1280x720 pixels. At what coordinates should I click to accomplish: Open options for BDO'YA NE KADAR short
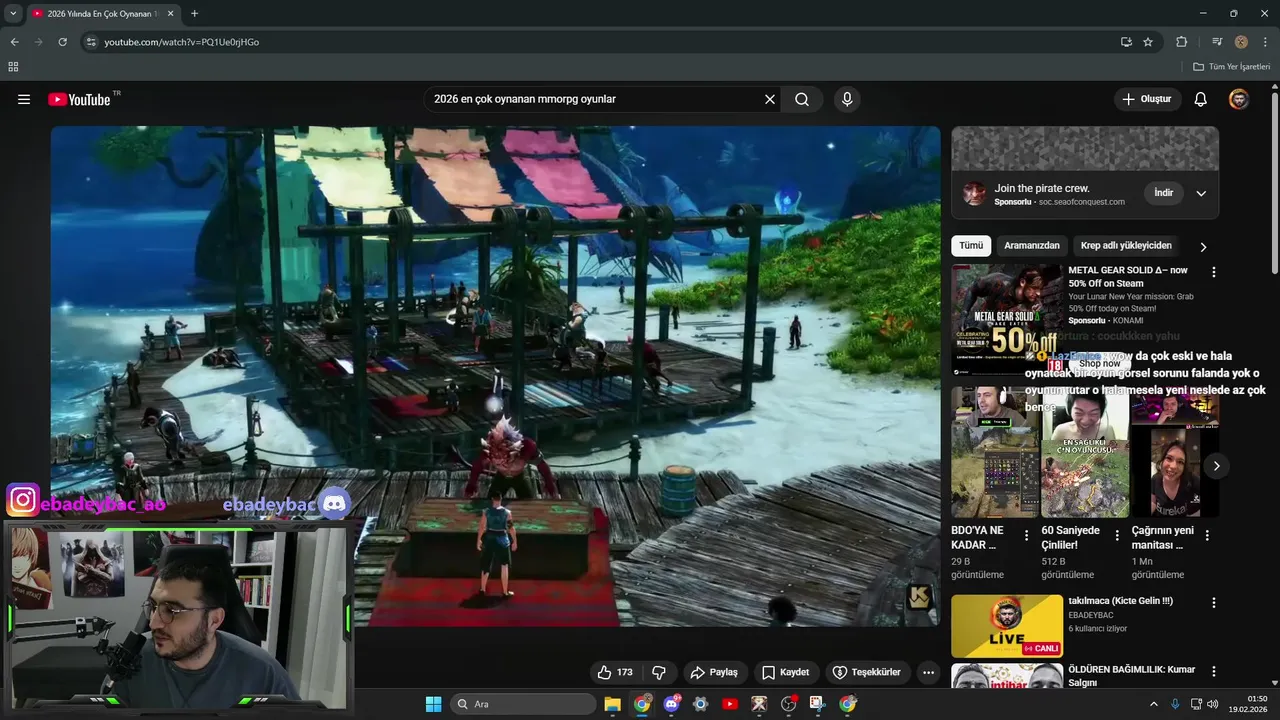pyautogui.click(x=1026, y=536)
